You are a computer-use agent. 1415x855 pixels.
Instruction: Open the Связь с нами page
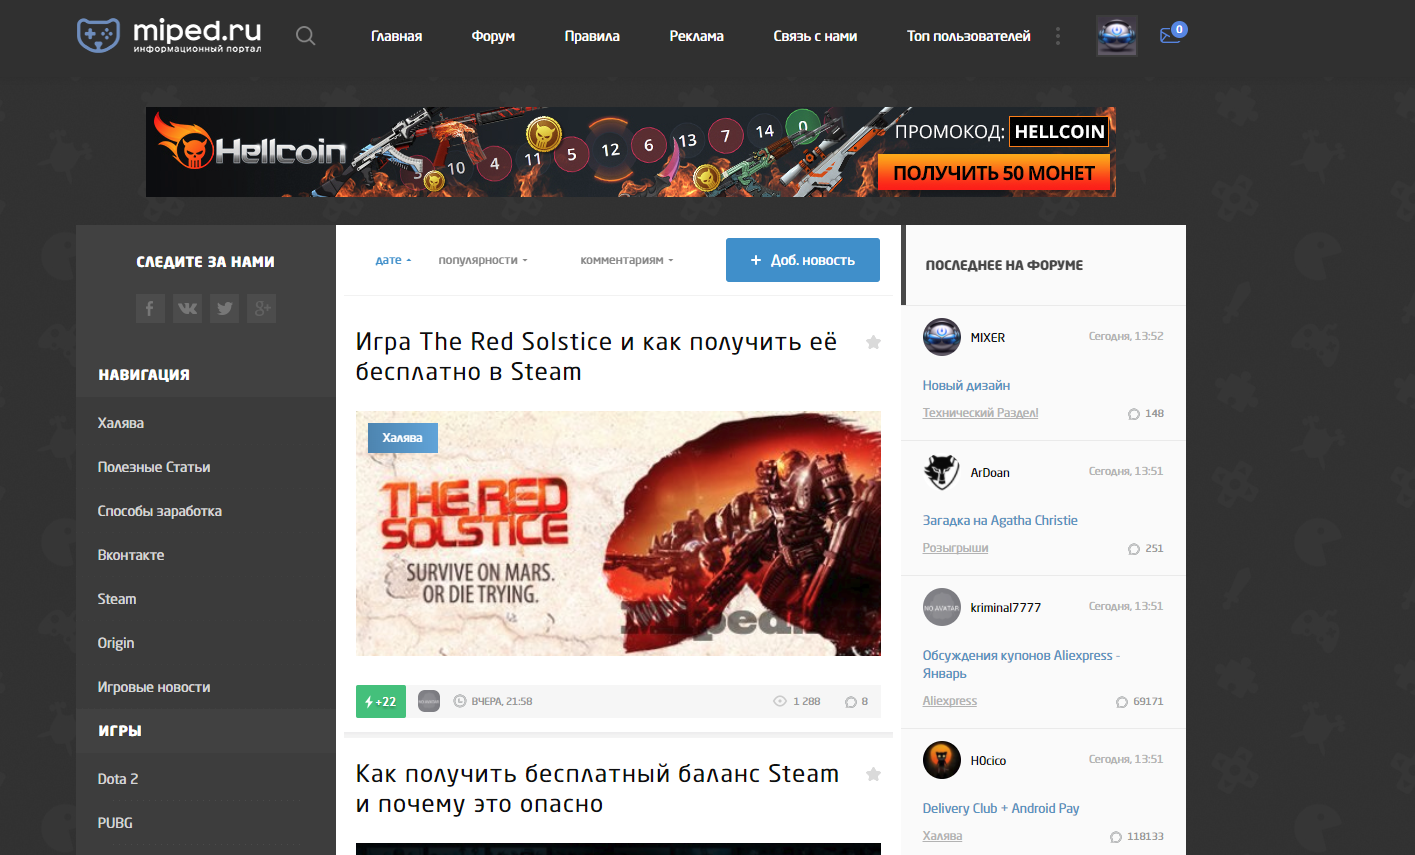[x=815, y=36]
